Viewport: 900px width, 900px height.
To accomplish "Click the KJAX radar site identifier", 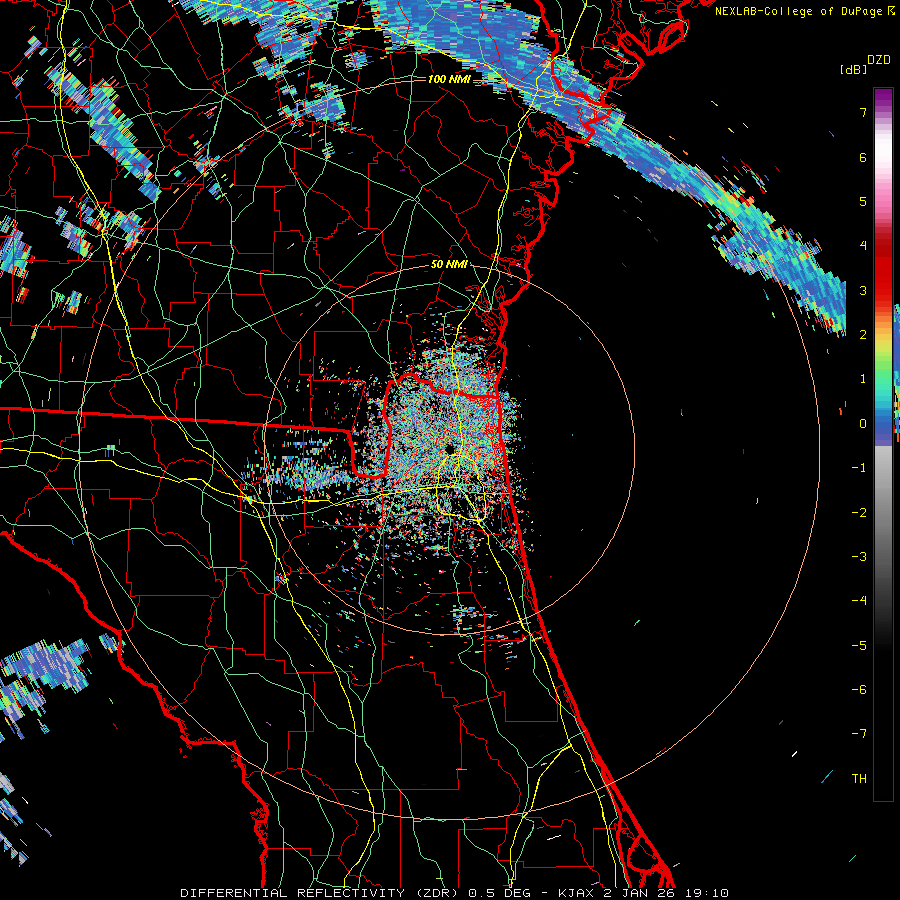I will [x=574, y=893].
